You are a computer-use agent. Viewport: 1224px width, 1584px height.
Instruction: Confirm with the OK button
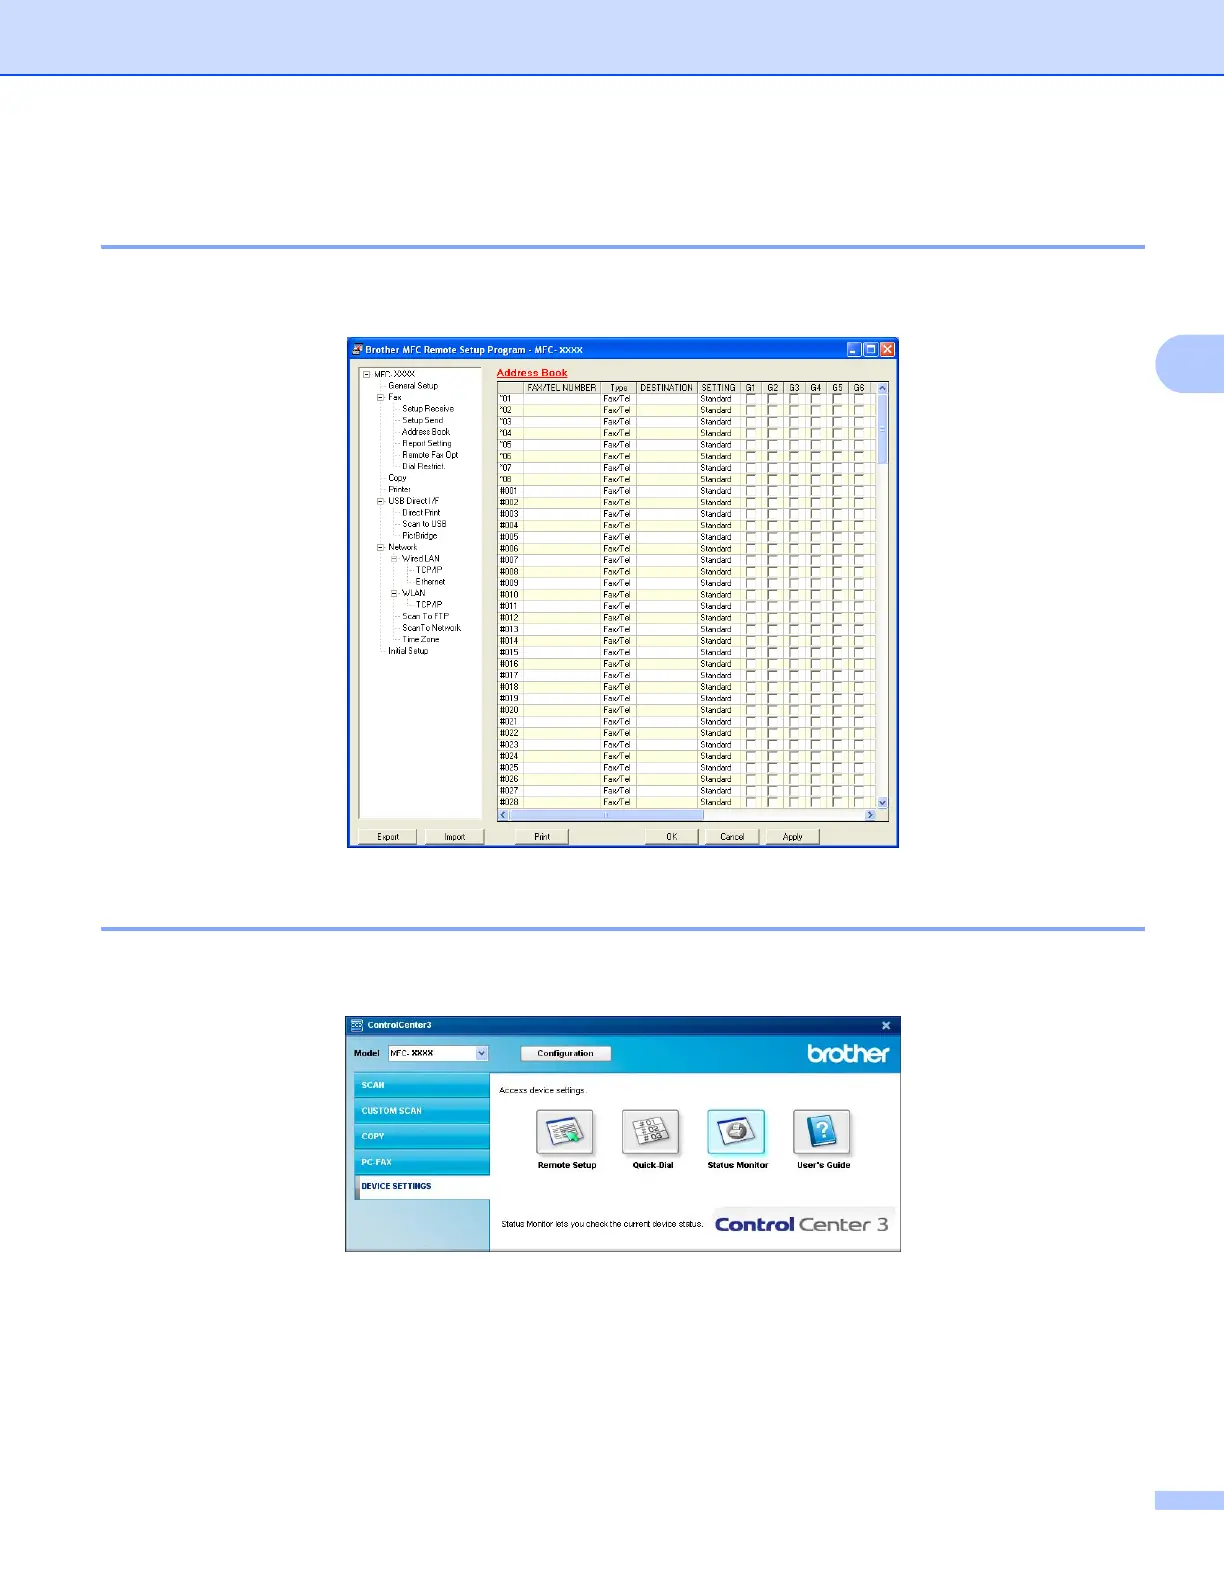click(672, 837)
